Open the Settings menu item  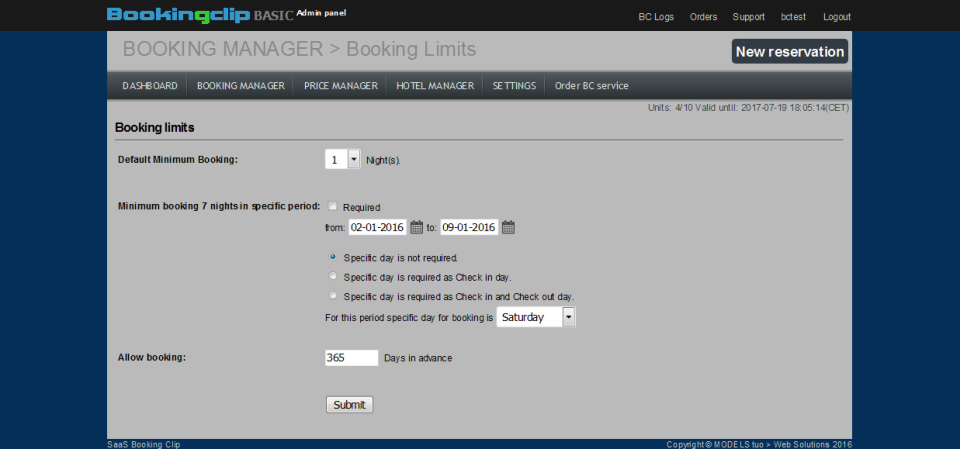click(514, 86)
